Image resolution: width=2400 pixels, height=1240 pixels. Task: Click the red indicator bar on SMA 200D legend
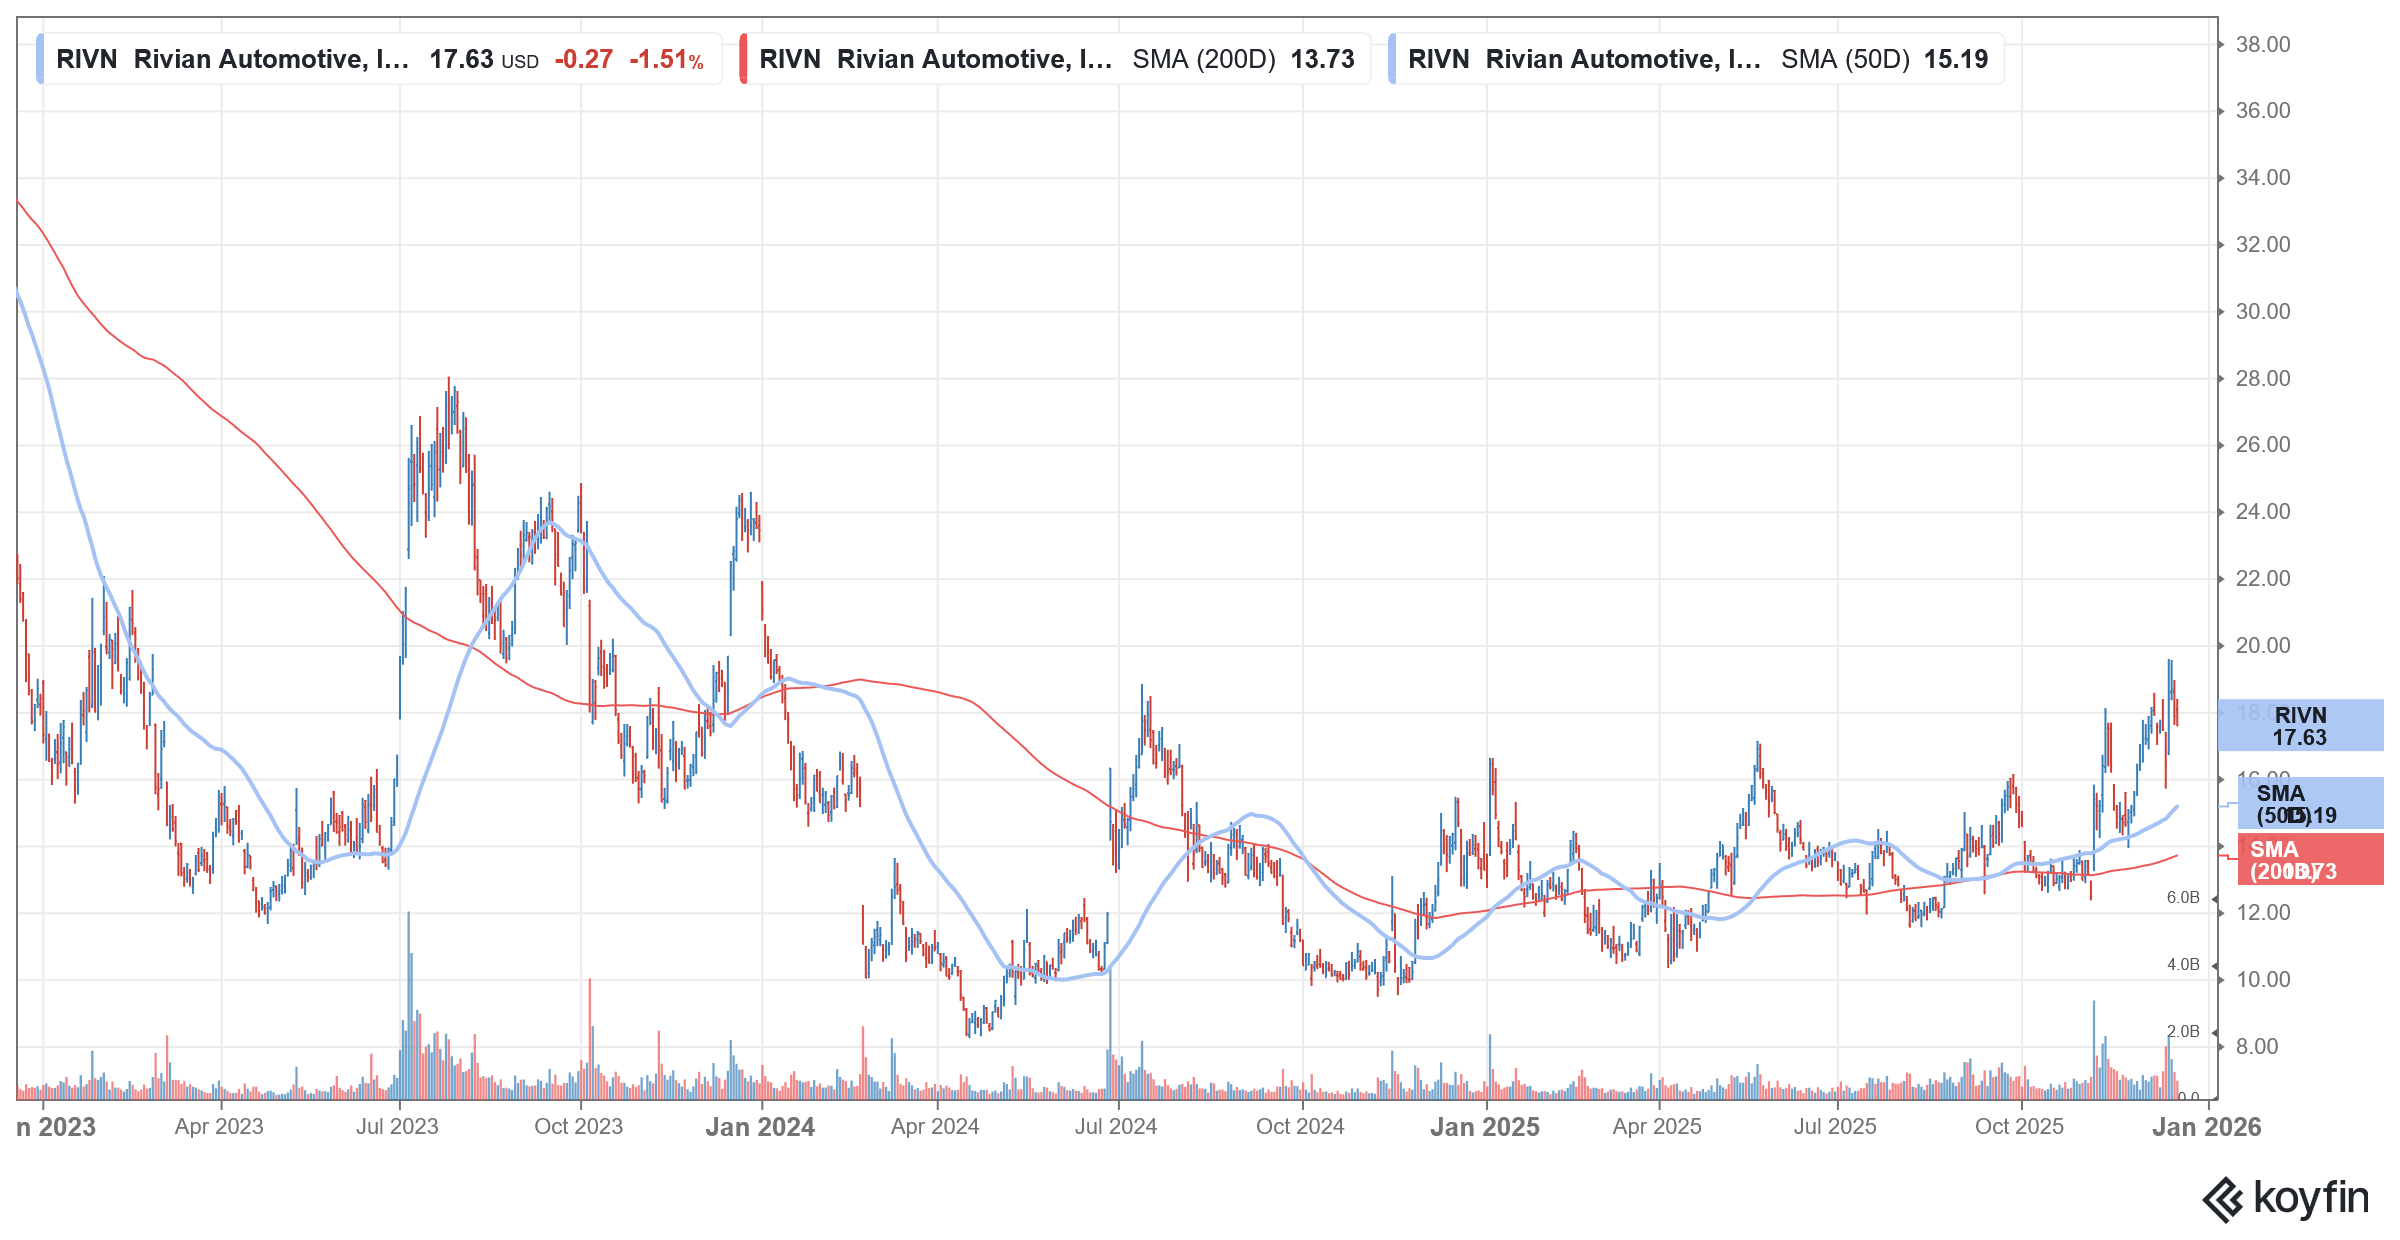tap(745, 59)
